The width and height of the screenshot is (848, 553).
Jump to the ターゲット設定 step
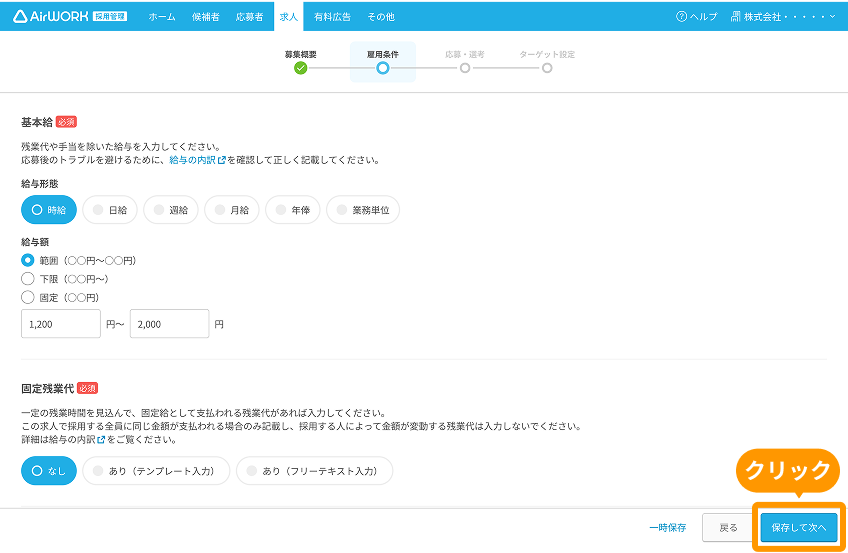(547, 62)
